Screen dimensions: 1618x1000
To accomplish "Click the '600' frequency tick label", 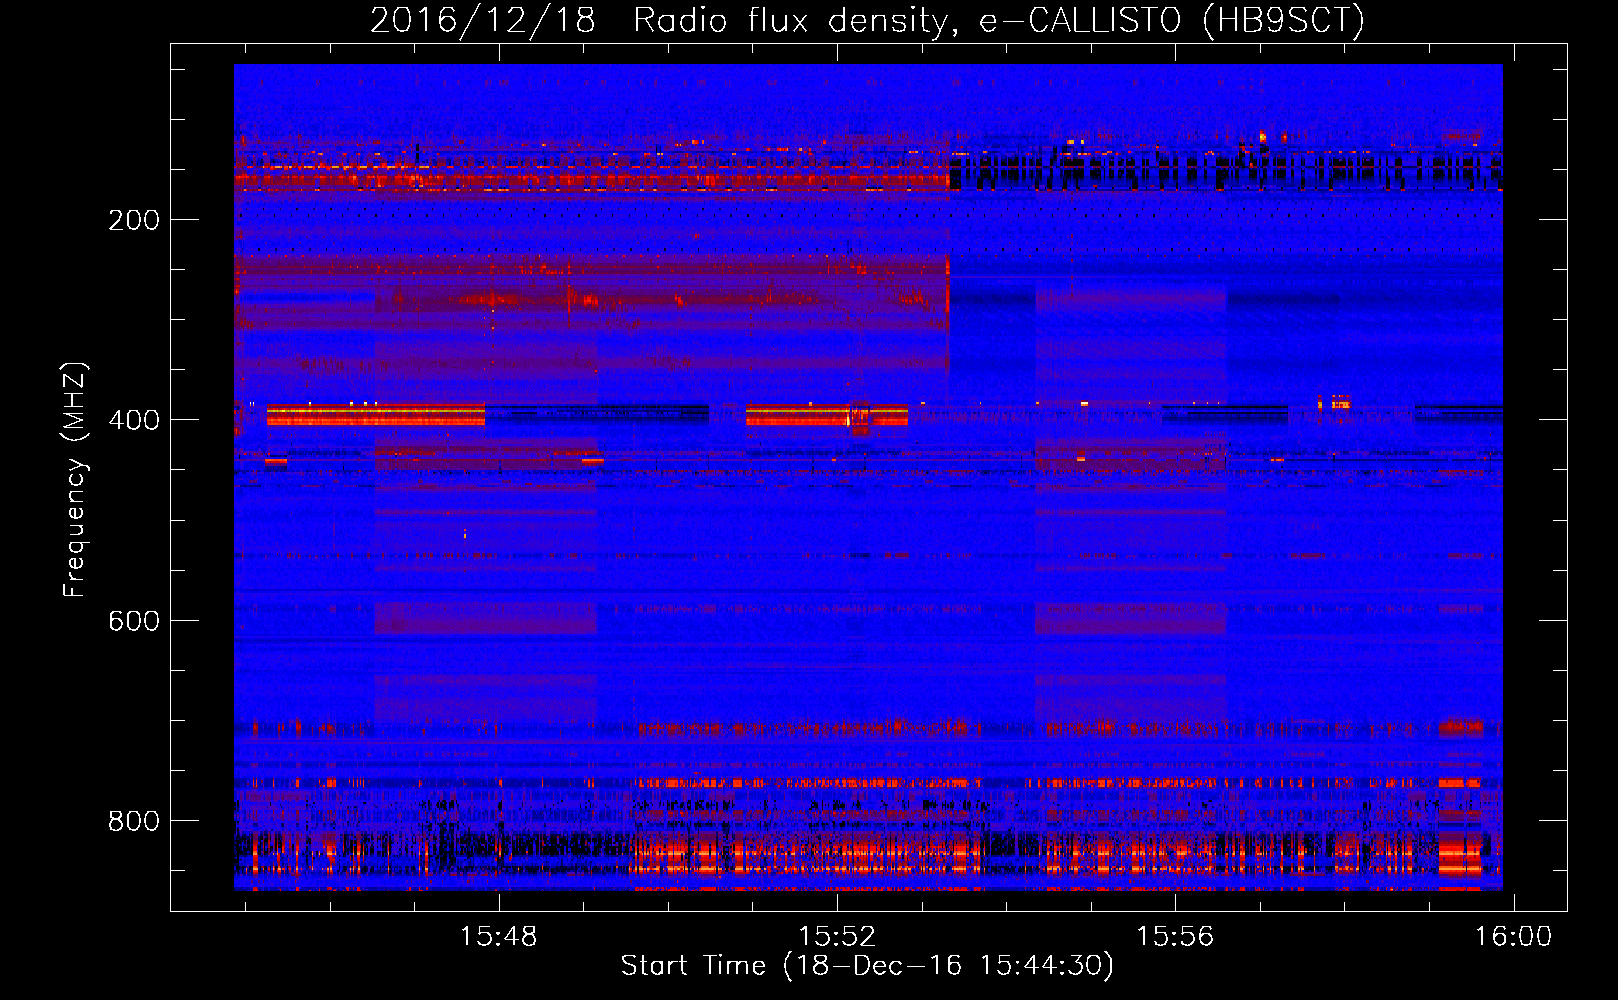I will [x=134, y=621].
